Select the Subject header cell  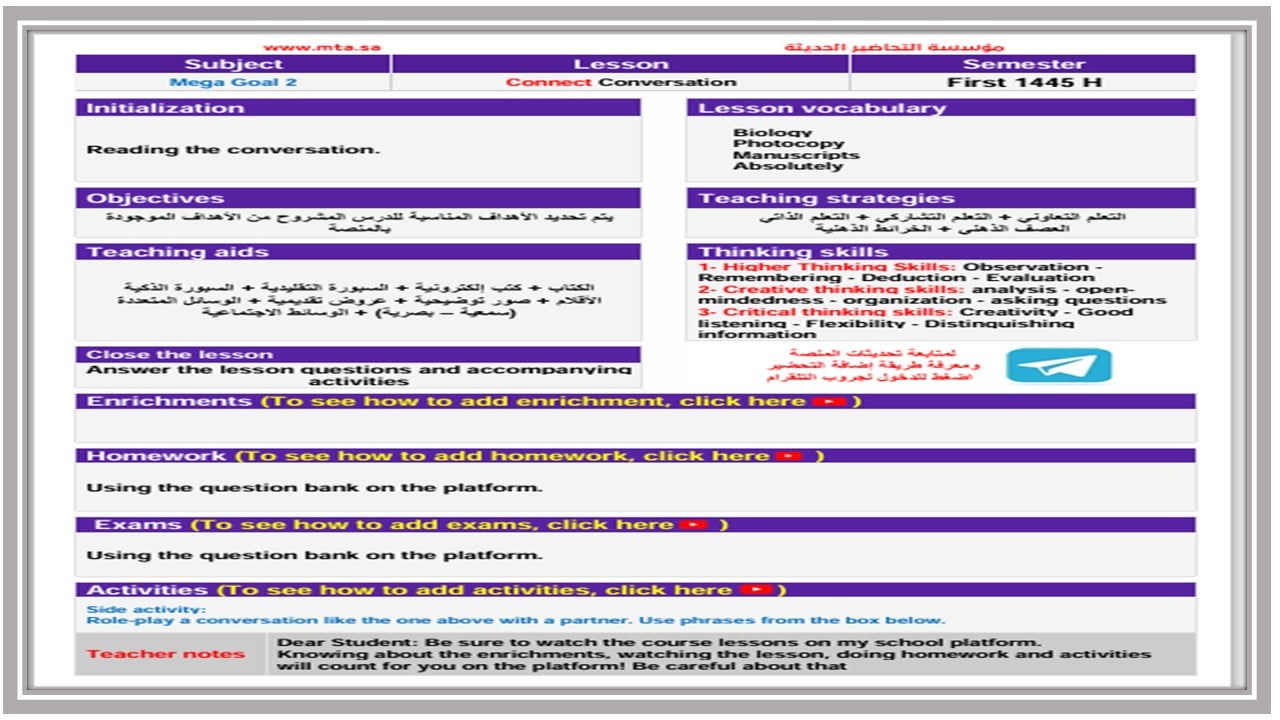pyautogui.click(x=233, y=64)
